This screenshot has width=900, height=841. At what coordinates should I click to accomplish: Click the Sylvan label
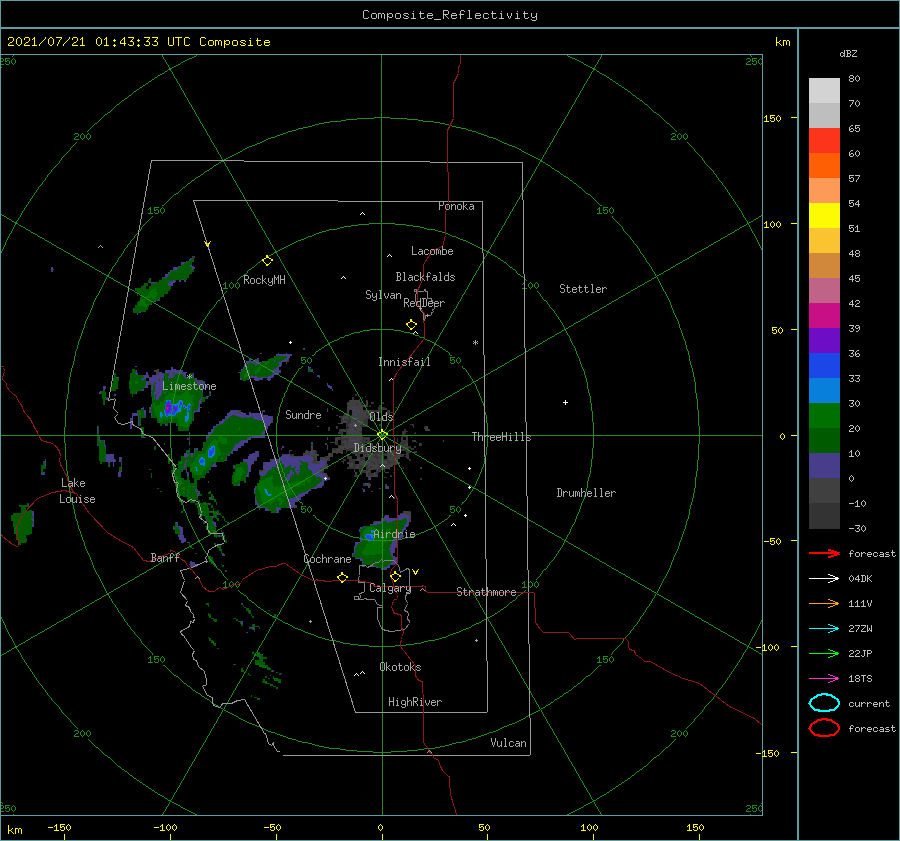click(383, 295)
